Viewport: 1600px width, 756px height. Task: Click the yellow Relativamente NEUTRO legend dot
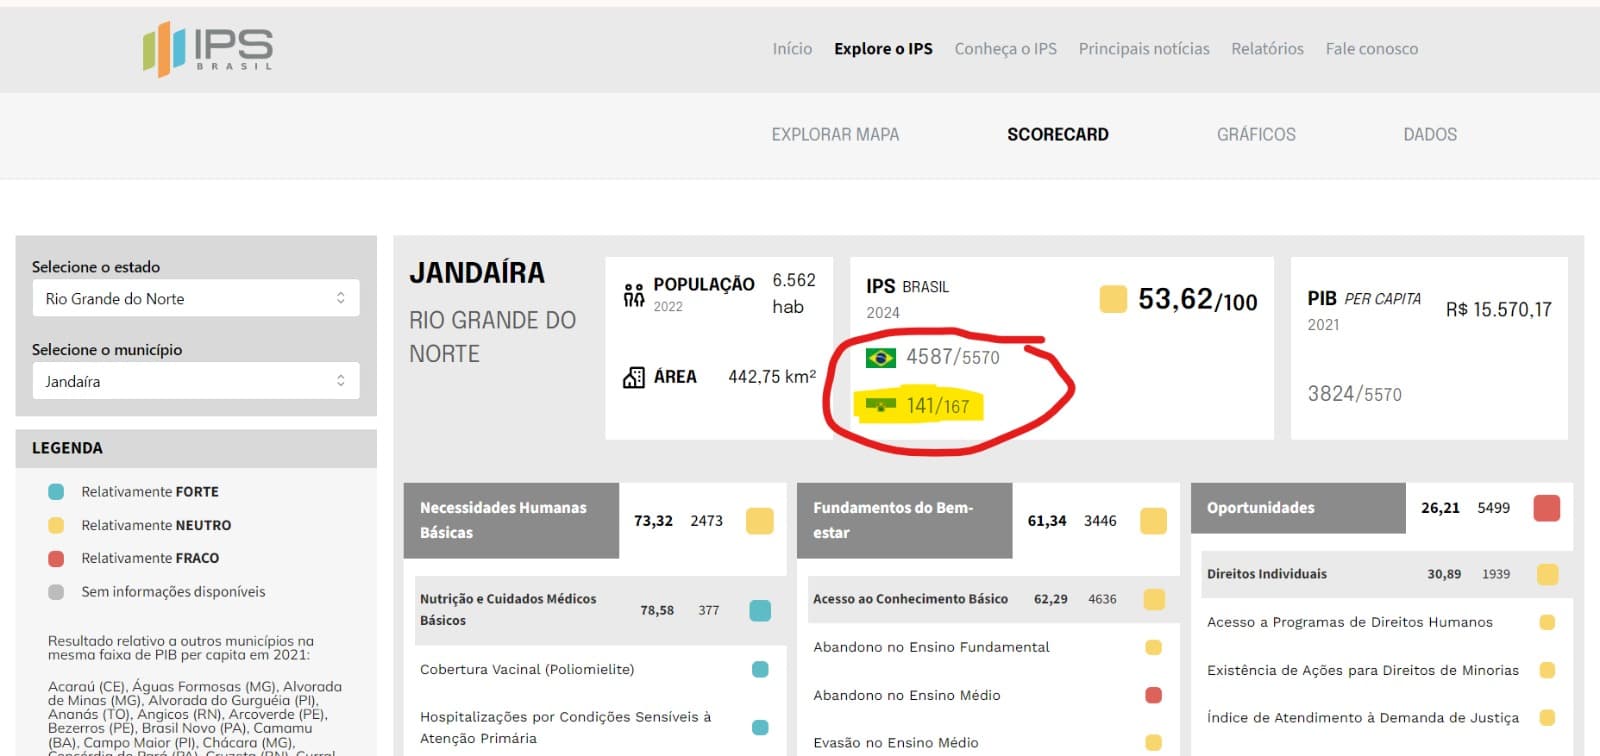coord(56,525)
